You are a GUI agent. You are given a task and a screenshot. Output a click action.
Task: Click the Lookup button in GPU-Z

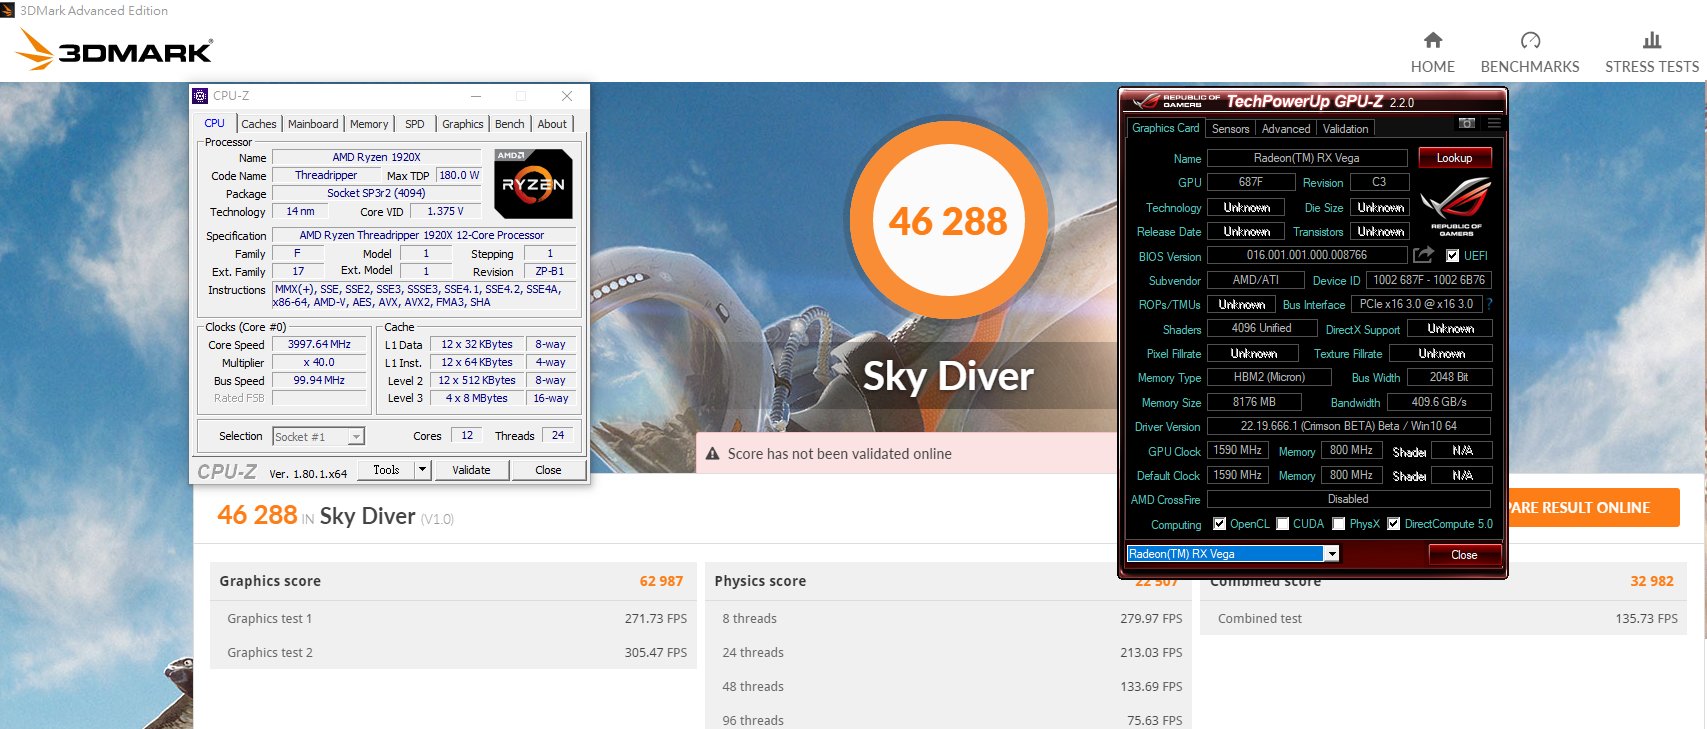pyautogui.click(x=1453, y=158)
